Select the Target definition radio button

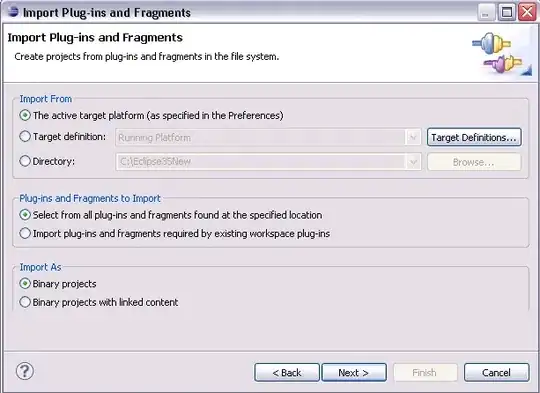click(x=25, y=137)
